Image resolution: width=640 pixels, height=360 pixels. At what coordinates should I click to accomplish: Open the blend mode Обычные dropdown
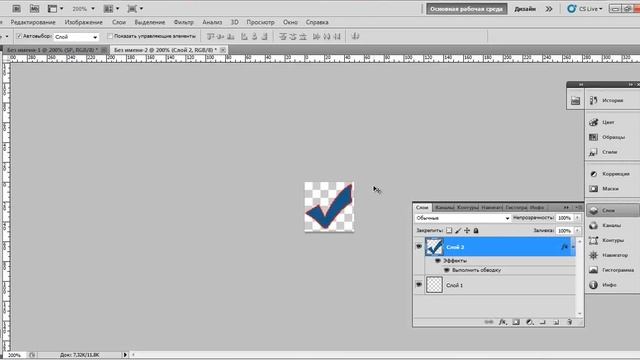click(x=462, y=218)
